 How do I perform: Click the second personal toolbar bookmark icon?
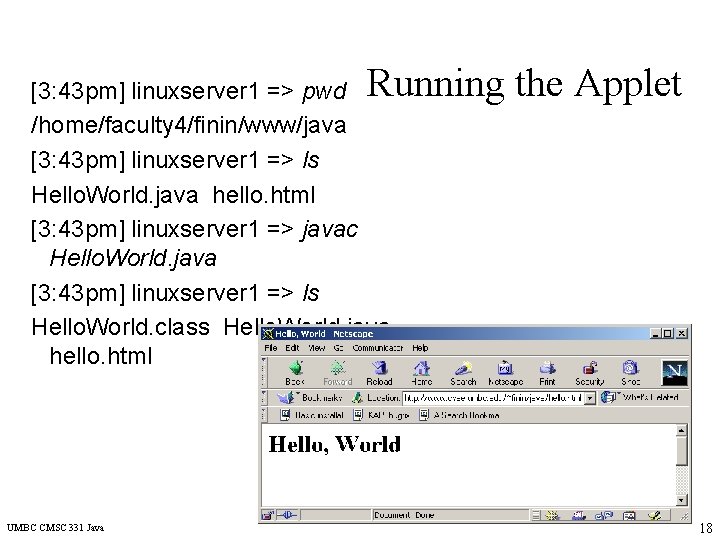[x=358, y=415]
